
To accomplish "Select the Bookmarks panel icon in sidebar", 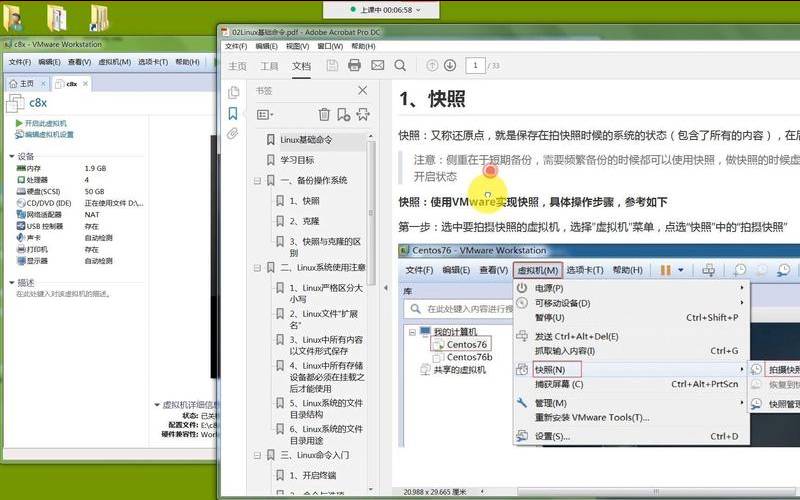I will 233,113.
